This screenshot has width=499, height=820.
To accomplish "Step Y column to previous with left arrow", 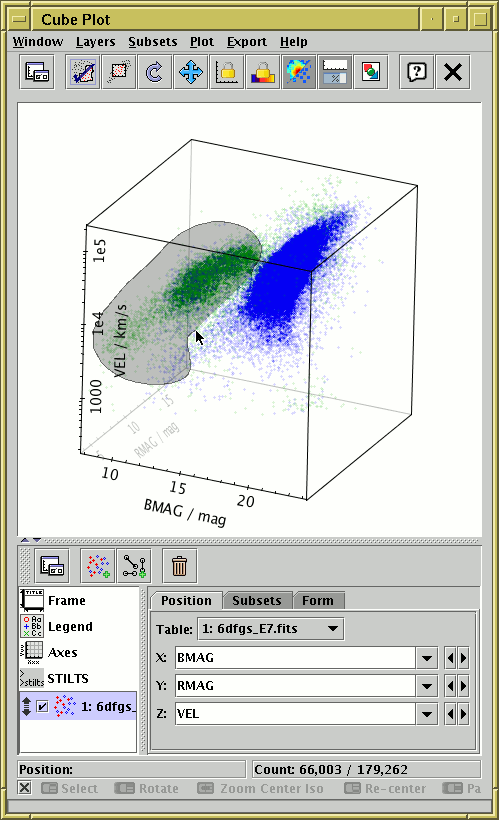I will 450,686.
